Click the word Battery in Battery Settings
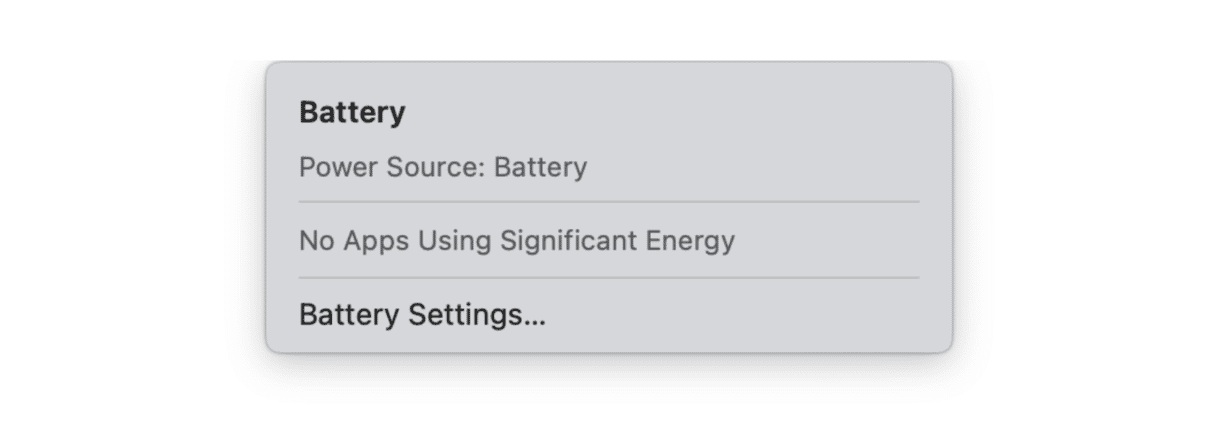This screenshot has width=1215, height=442. point(349,315)
